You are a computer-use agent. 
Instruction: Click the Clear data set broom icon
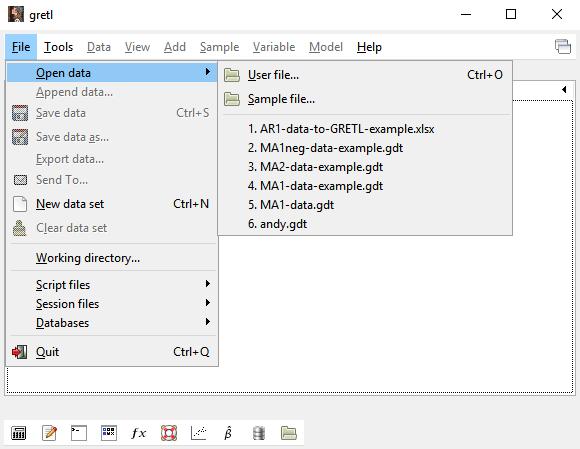(x=19, y=228)
